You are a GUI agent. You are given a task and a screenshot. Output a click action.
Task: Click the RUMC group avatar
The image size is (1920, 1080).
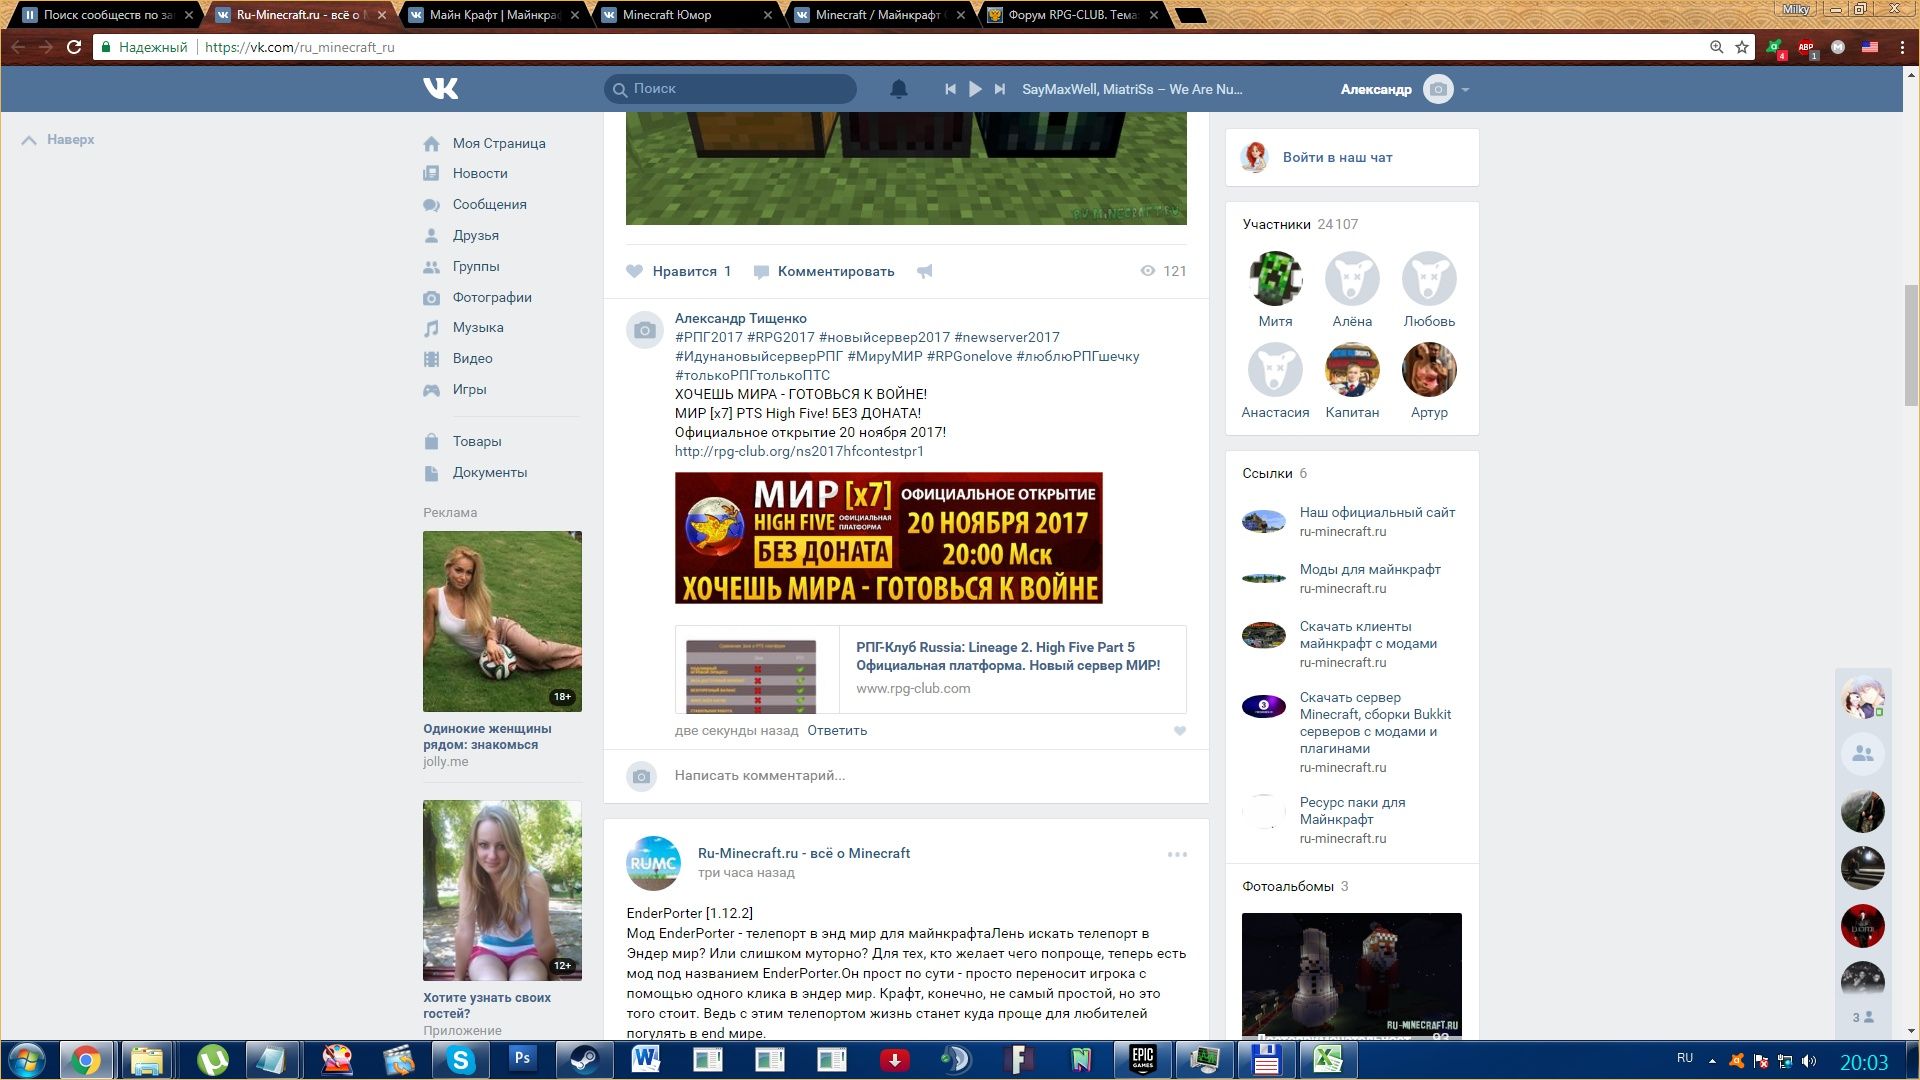[x=653, y=863]
